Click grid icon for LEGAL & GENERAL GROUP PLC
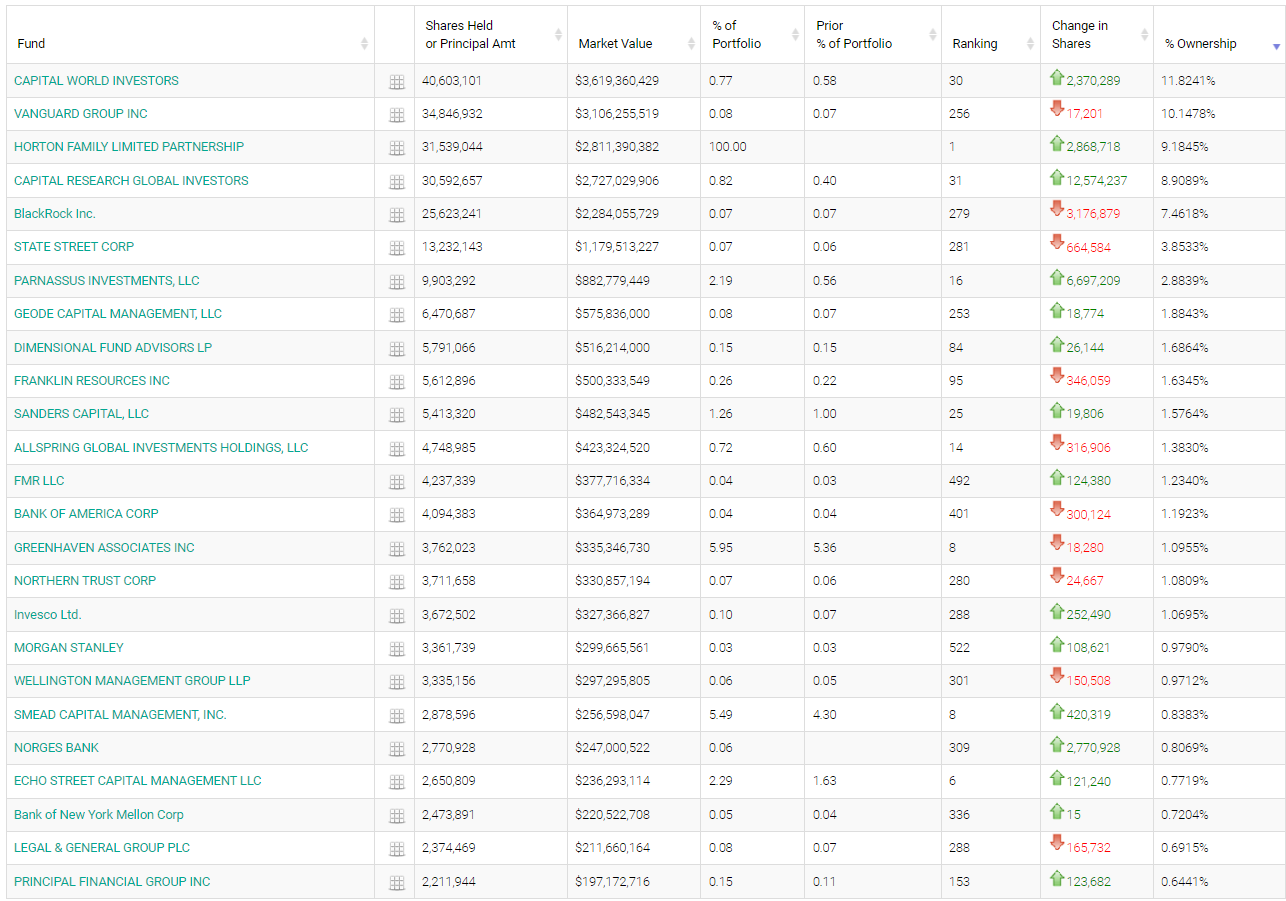 pos(396,849)
